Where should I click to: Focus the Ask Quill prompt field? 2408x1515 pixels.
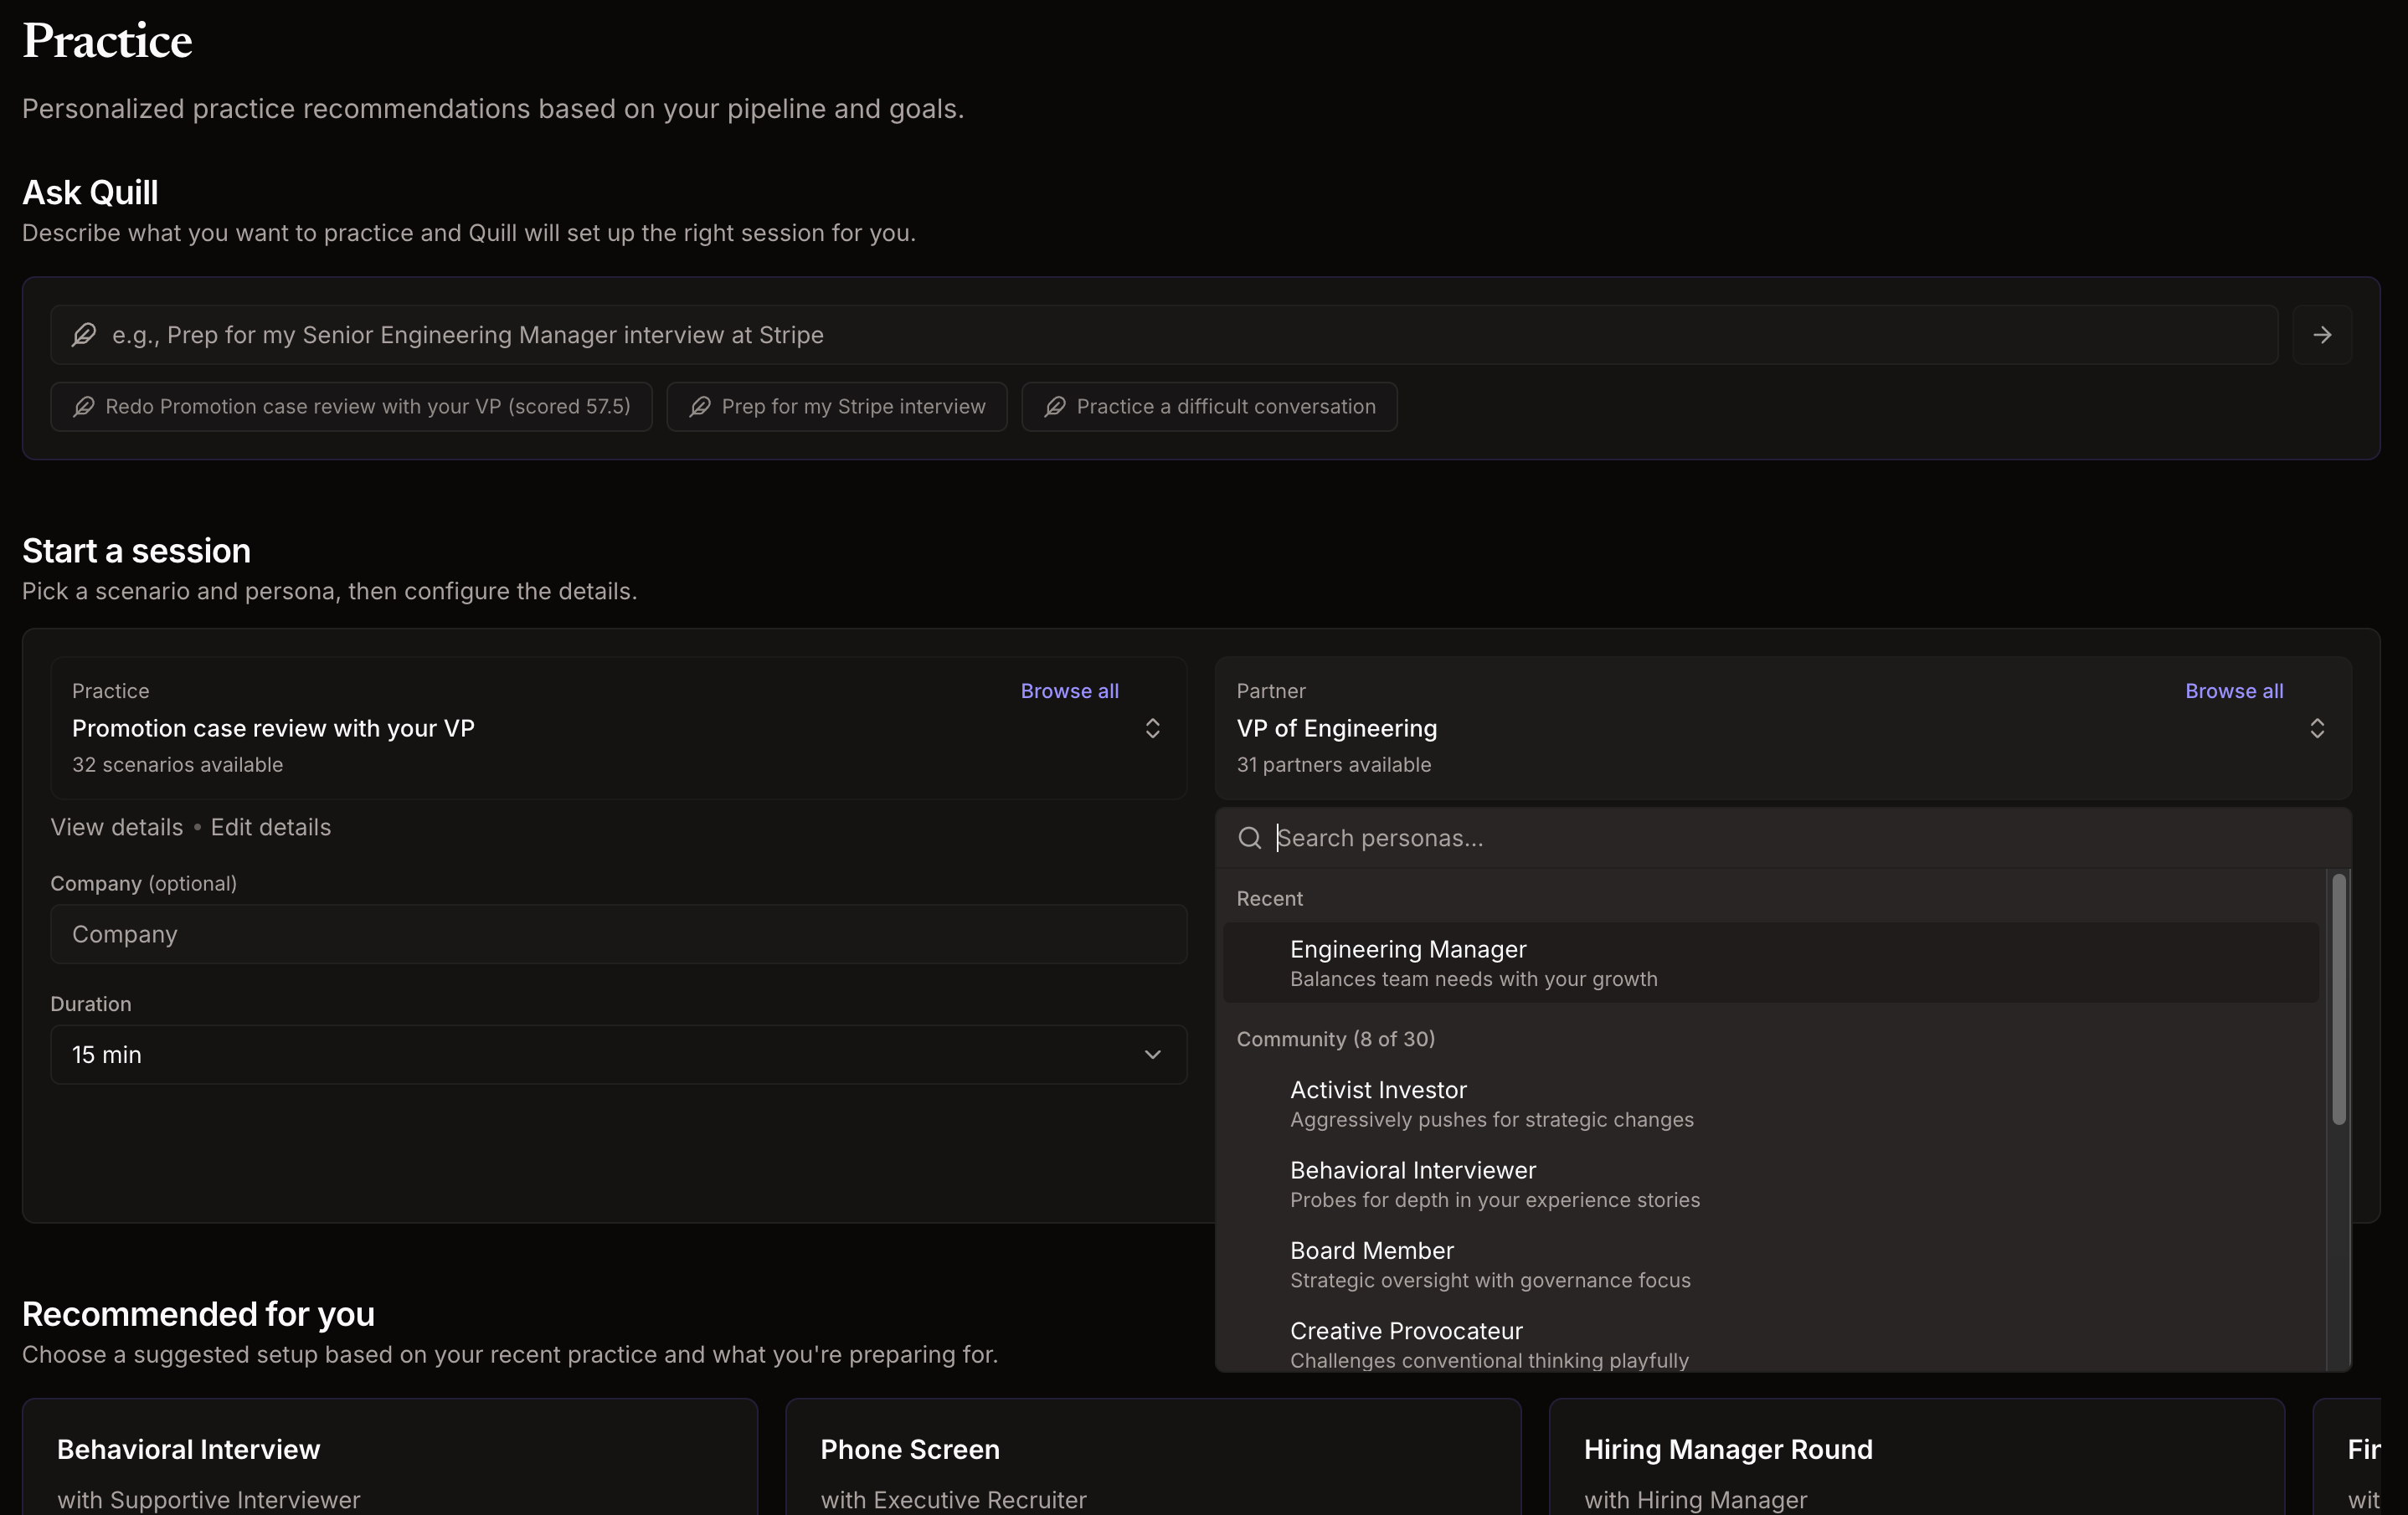coord(1164,335)
